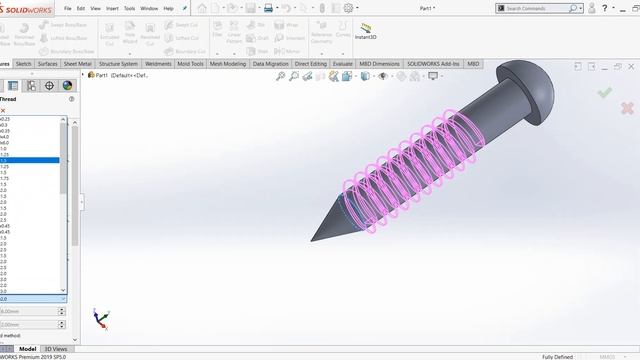Select the 1.75 entry in size list
Image resolution: width=640 pixels, height=360 pixels.
30,178
